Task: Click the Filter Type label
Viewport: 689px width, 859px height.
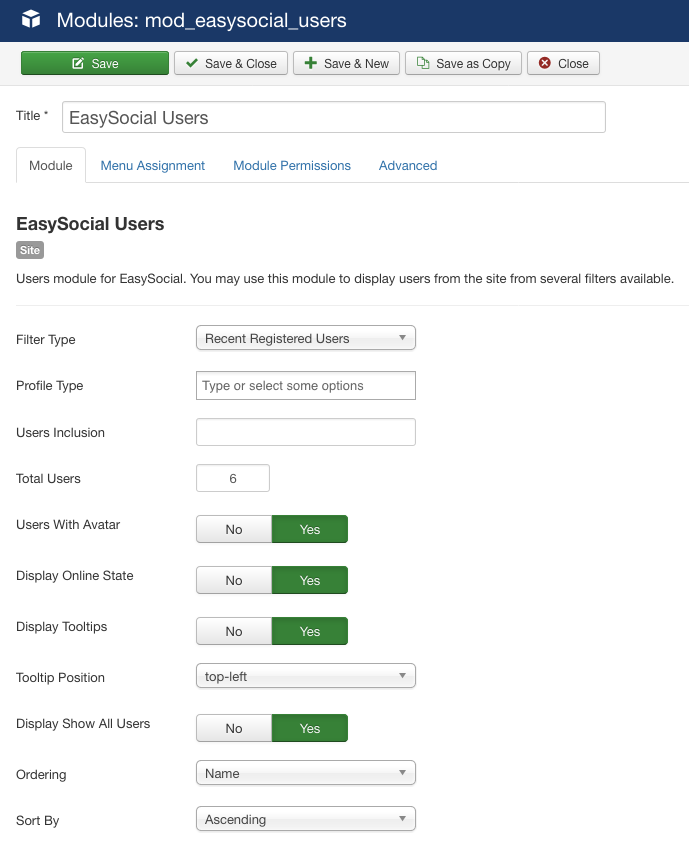Action: 45,340
